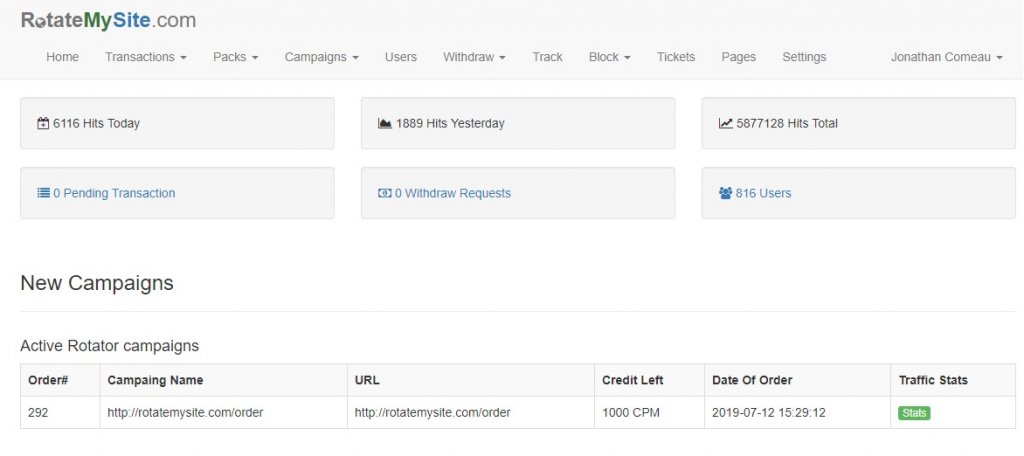Open the 0 Pending Transaction link
Screen dimensions: 1024x456
click(x=114, y=193)
